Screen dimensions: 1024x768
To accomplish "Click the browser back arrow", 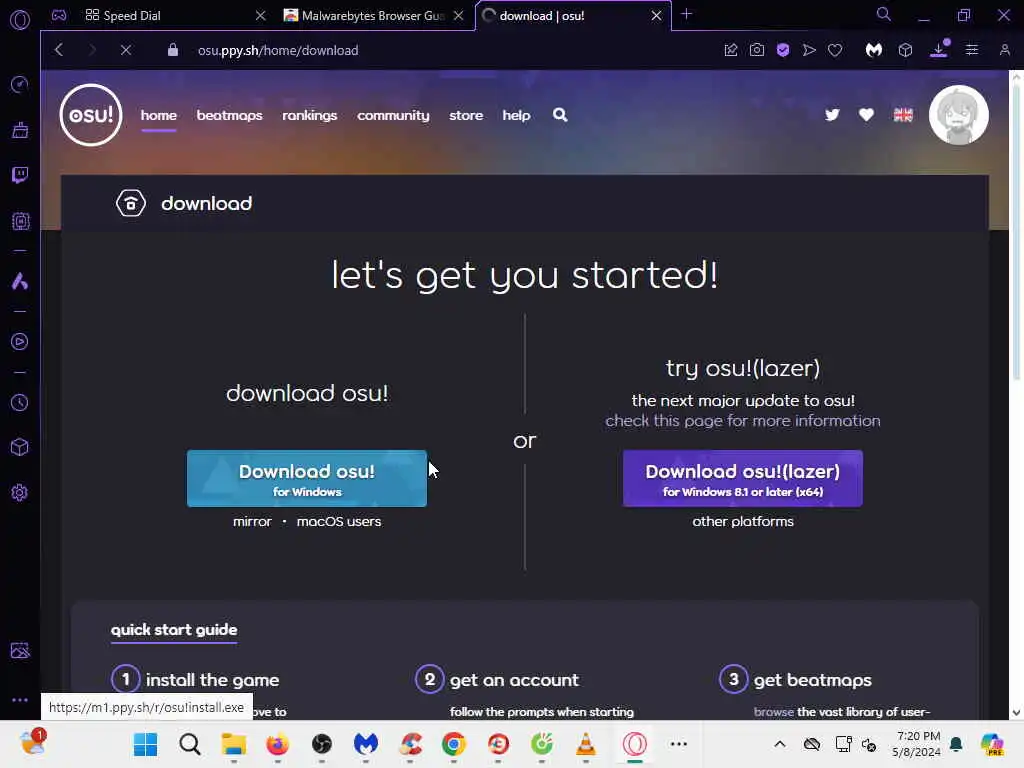I will coord(59,50).
